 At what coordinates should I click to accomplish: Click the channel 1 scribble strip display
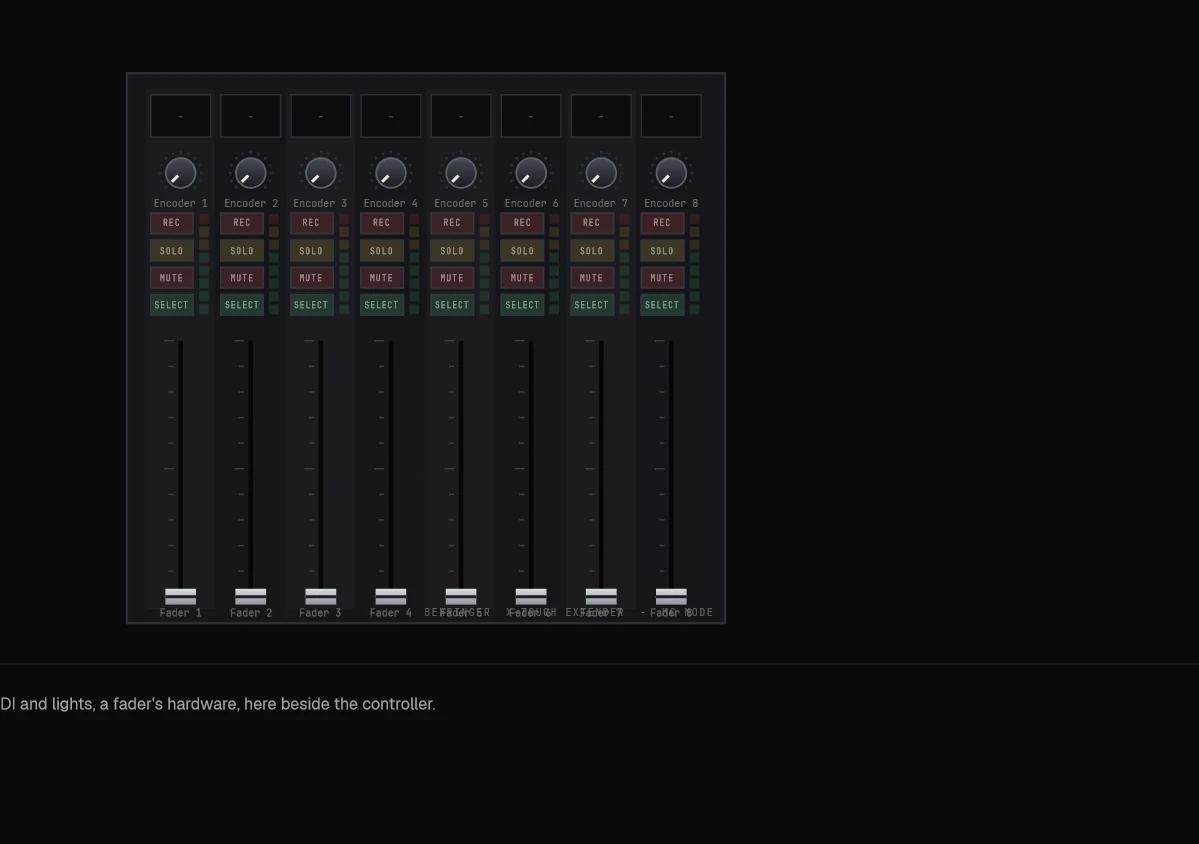[180, 116]
